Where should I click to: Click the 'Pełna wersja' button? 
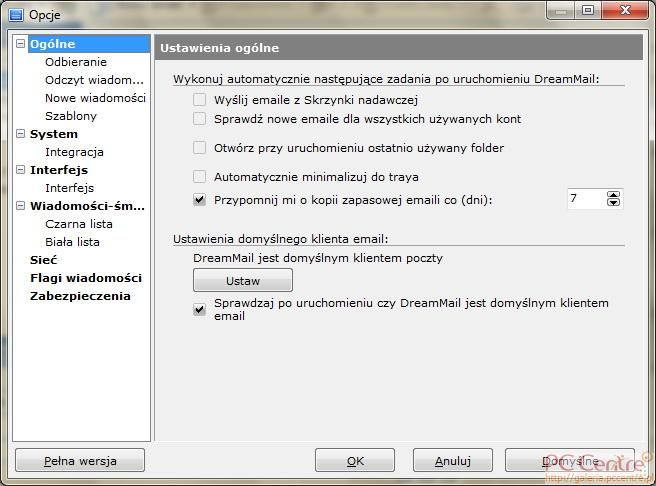click(x=80, y=460)
